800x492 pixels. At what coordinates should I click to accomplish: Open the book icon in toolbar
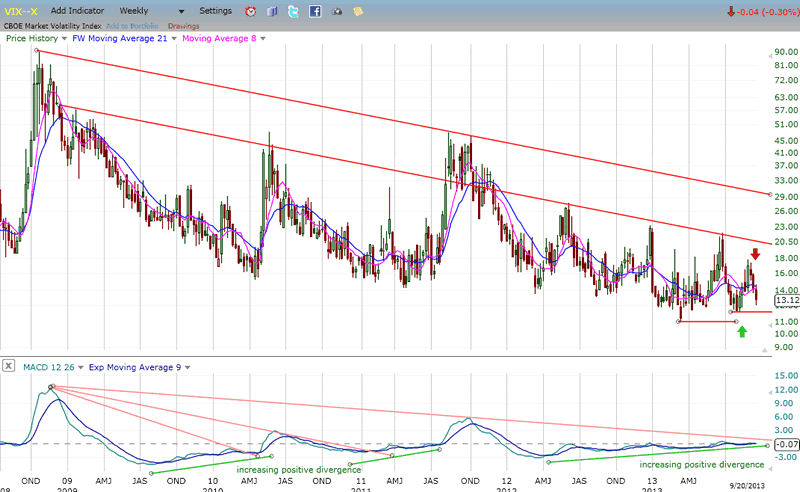(x=271, y=11)
